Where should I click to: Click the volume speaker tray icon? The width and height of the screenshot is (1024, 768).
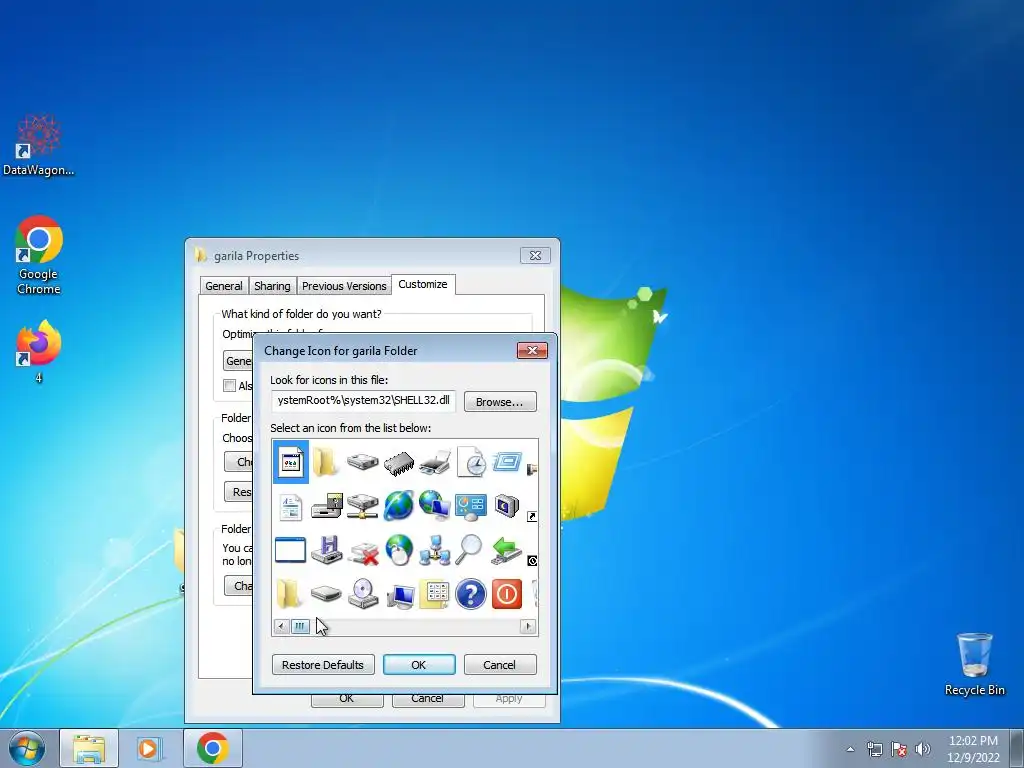click(923, 749)
